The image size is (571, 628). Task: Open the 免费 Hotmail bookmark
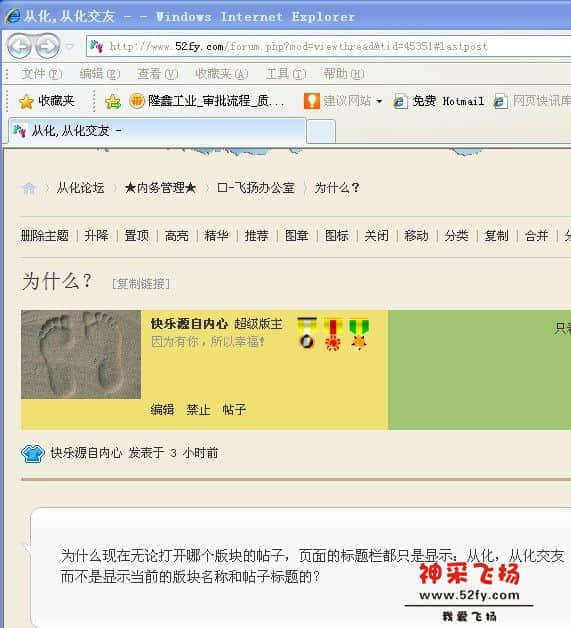tap(438, 101)
